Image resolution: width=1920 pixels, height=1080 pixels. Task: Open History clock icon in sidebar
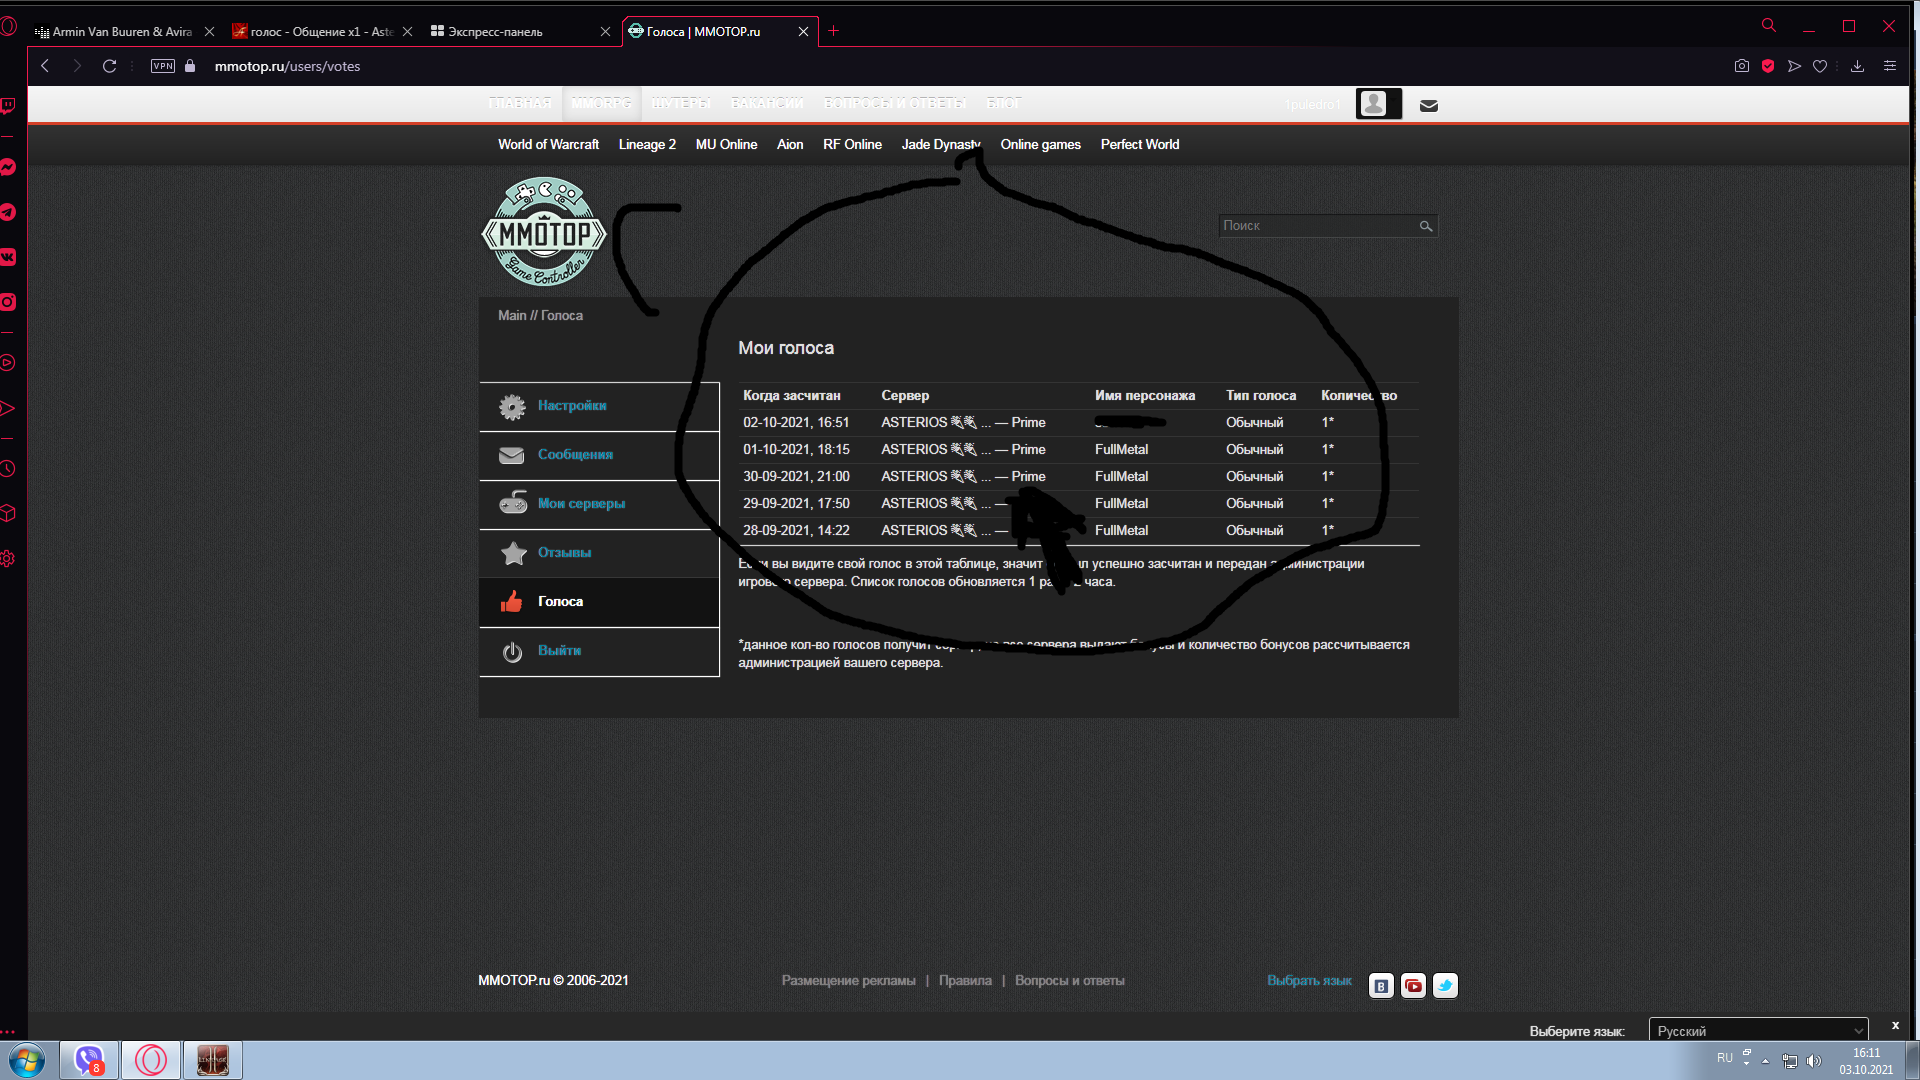pyautogui.click(x=8, y=468)
